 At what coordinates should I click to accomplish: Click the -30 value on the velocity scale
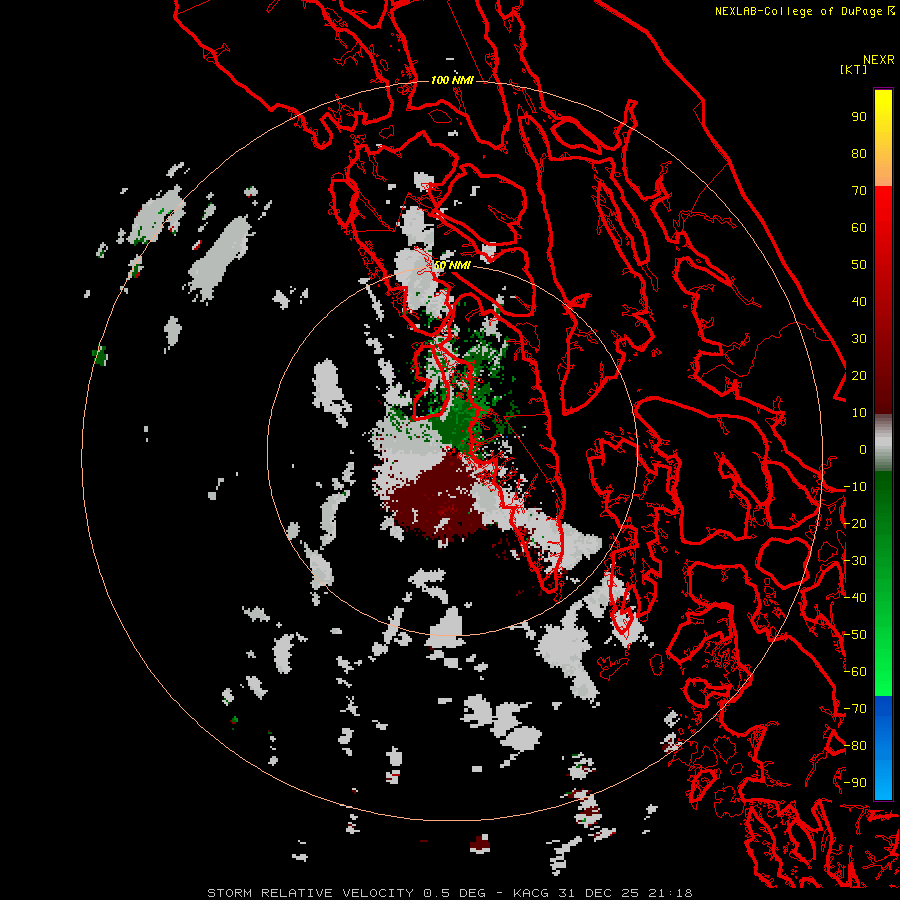click(855, 561)
